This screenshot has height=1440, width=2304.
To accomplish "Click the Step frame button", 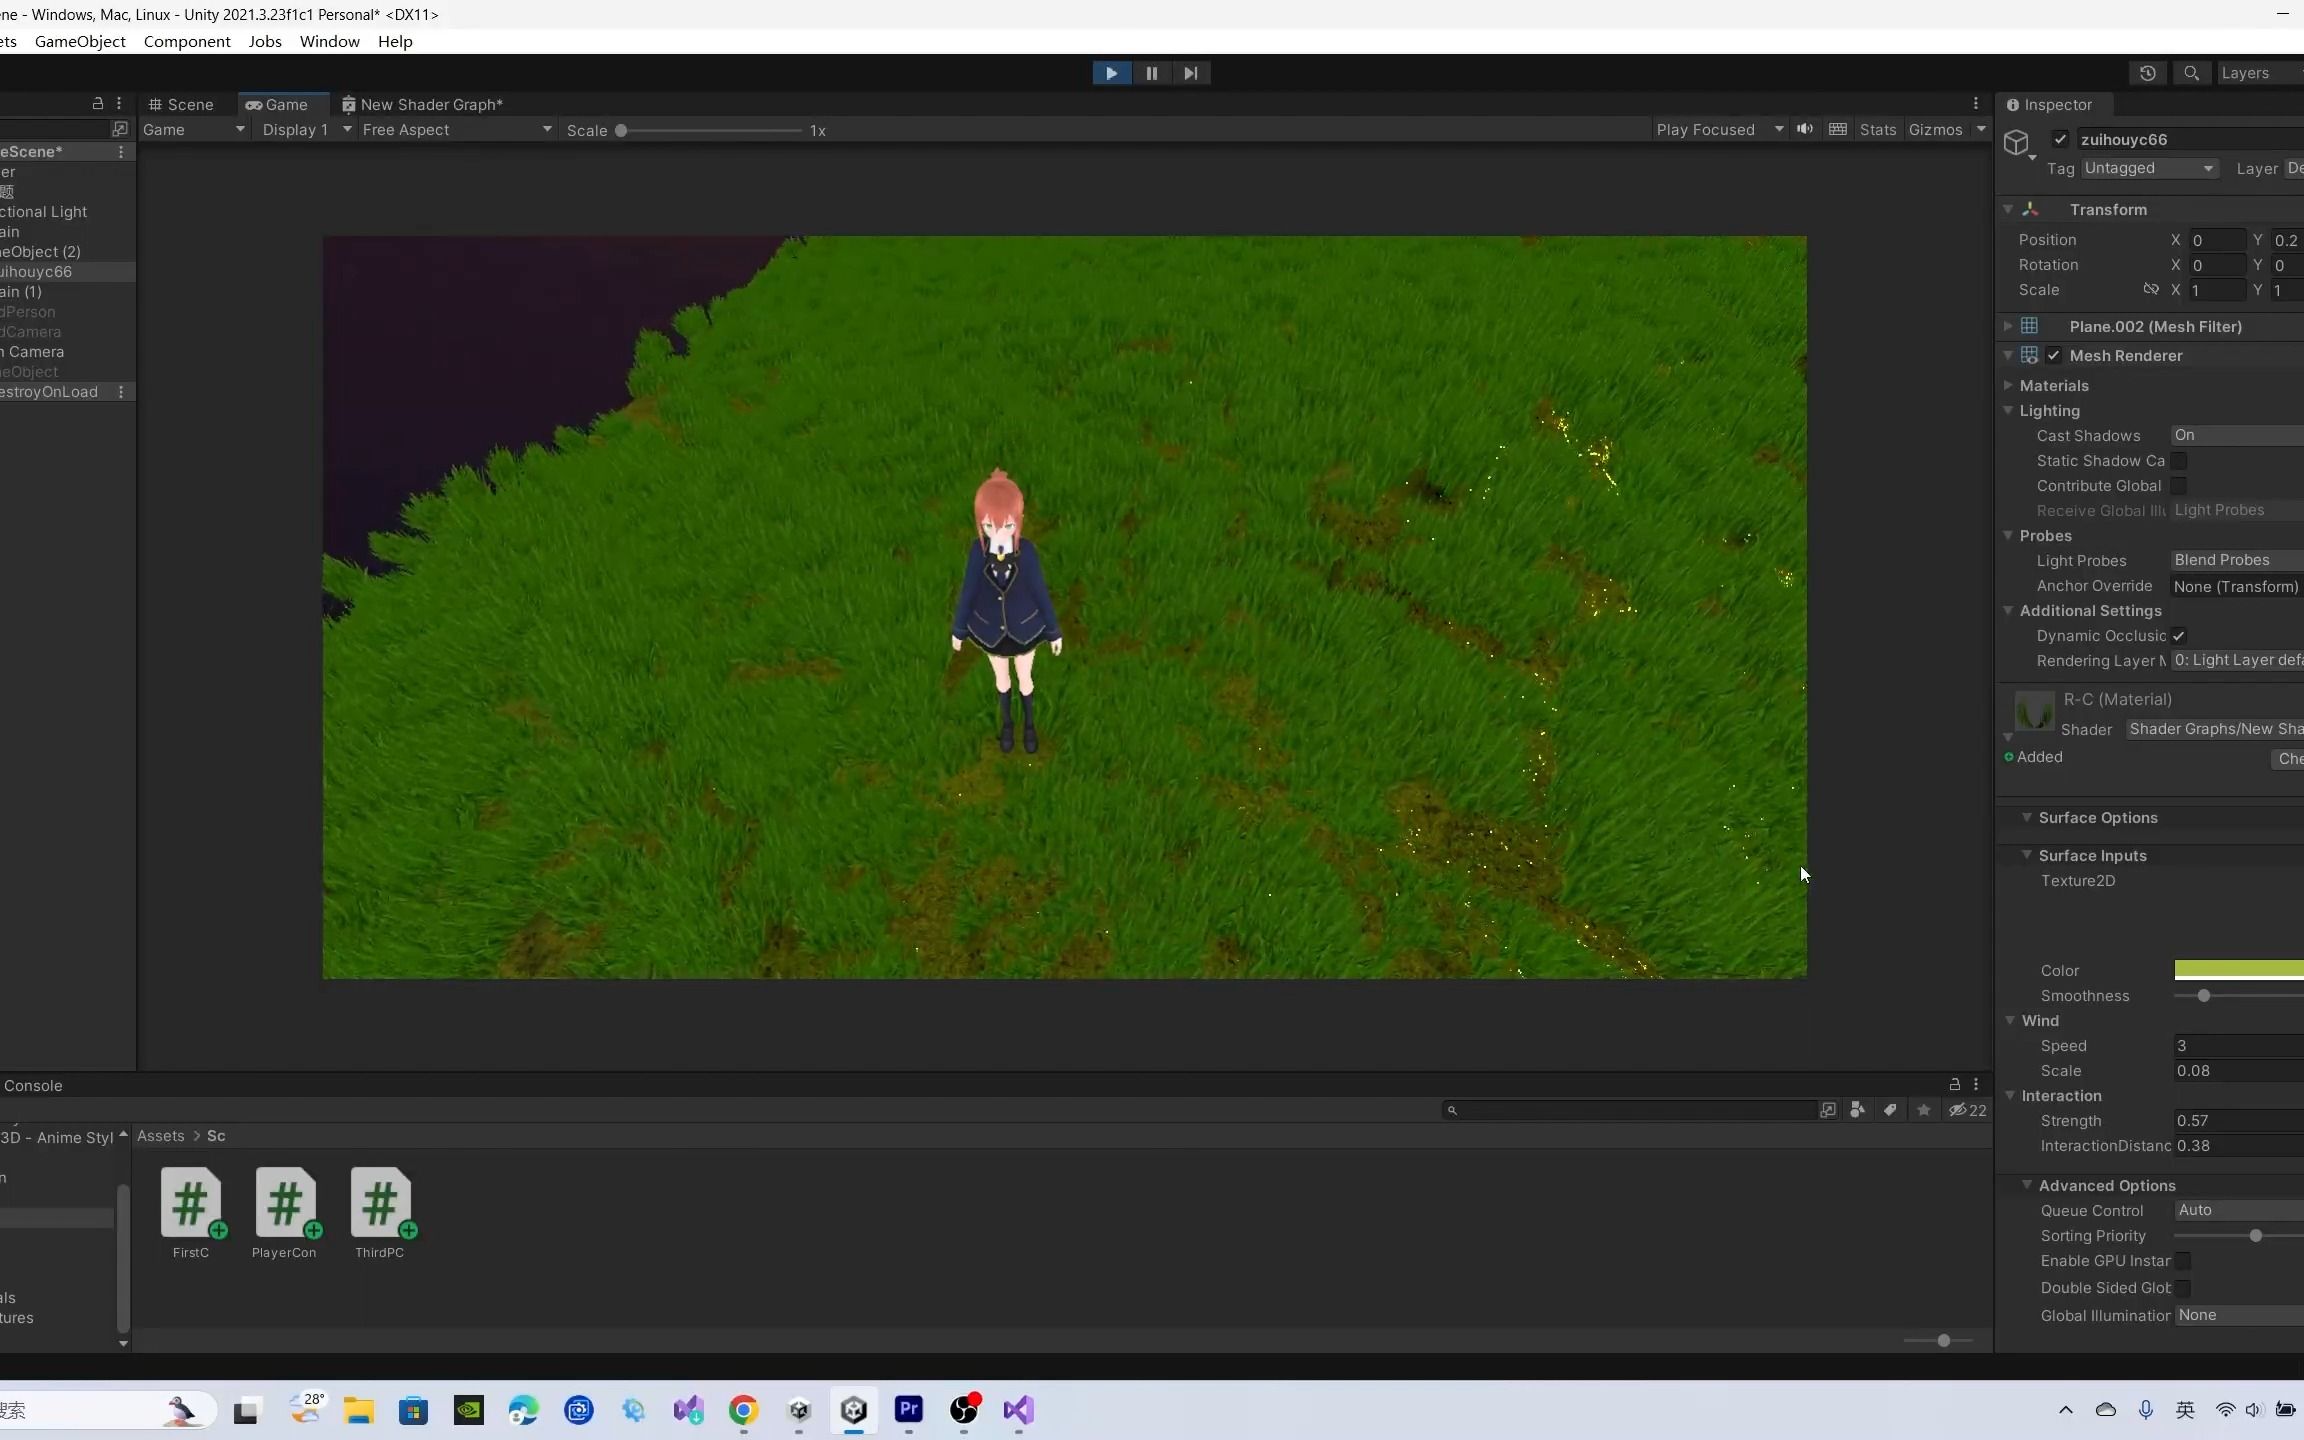I will pyautogui.click(x=1190, y=73).
